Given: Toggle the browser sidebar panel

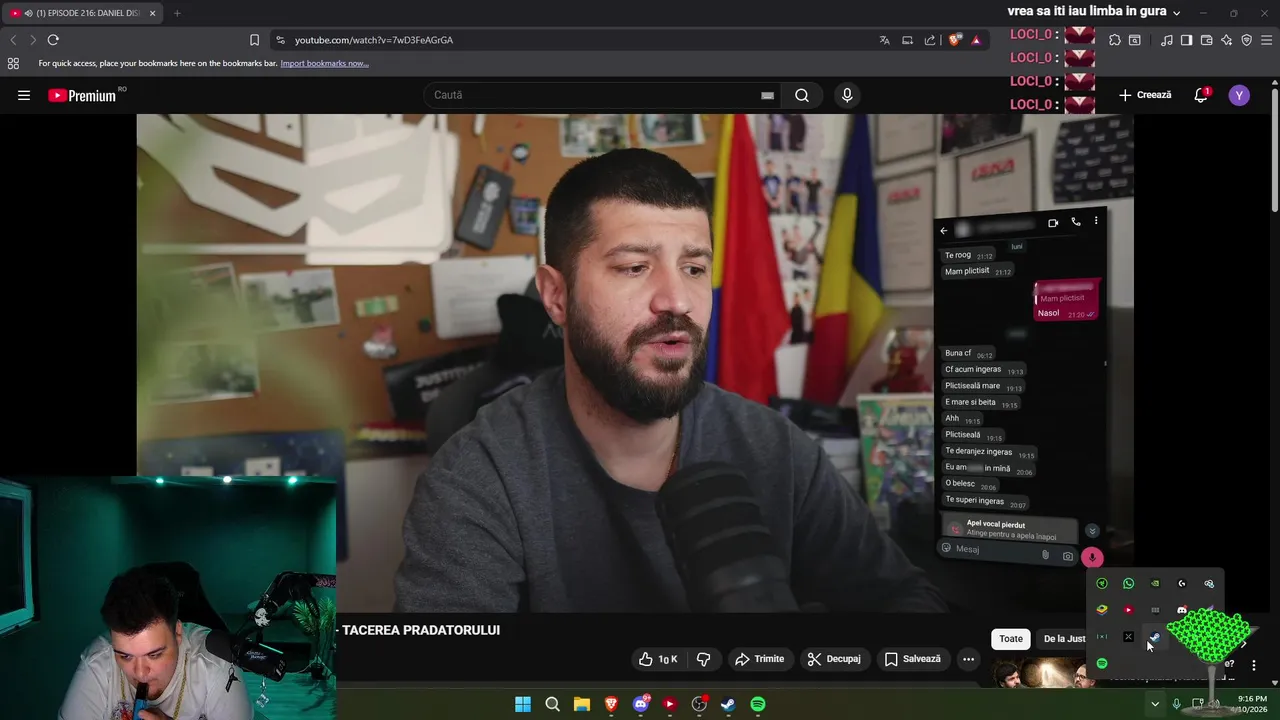Looking at the screenshot, I should pos(1186,40).
